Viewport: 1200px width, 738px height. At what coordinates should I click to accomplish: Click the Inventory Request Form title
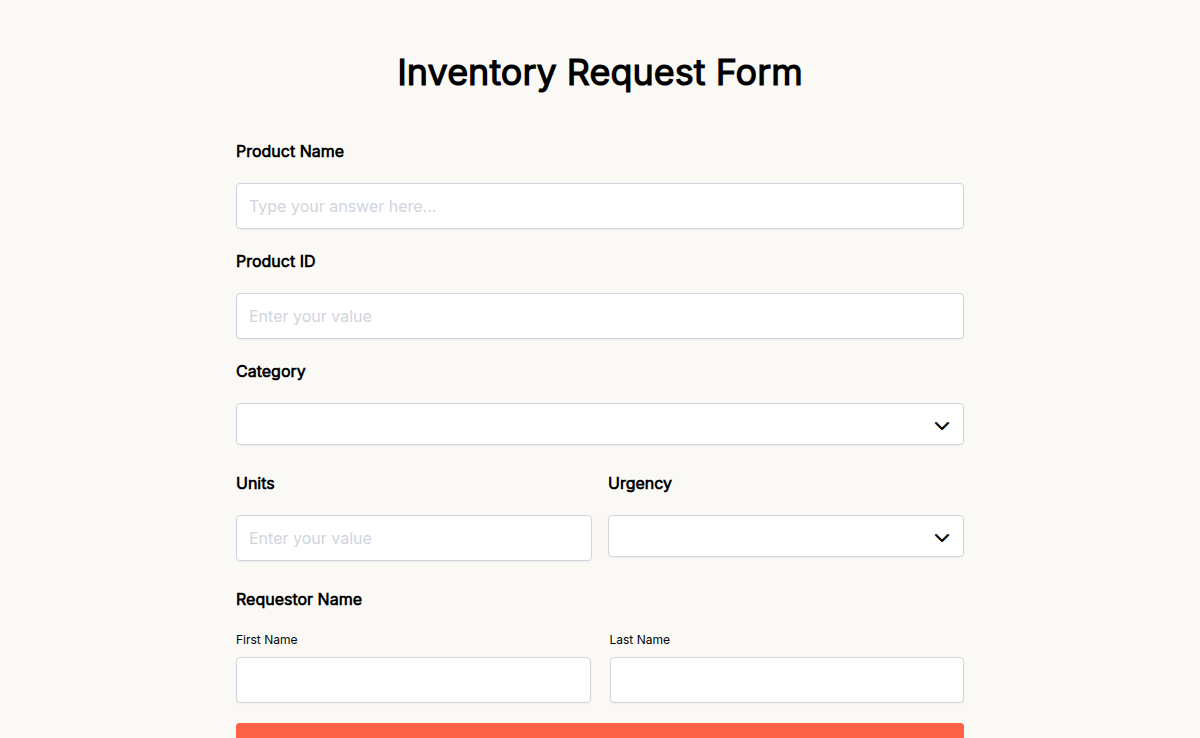(x=599, y=72)
